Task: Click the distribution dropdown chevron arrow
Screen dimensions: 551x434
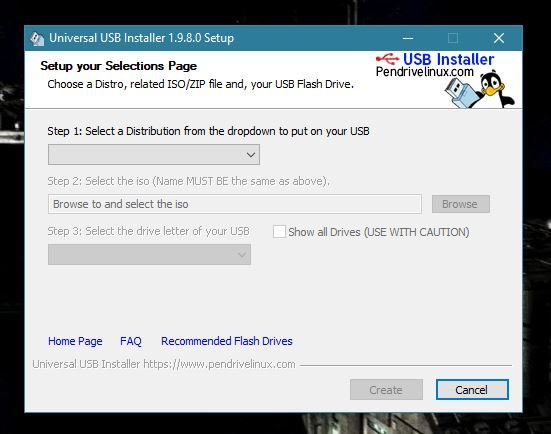Action: [251, 155]
